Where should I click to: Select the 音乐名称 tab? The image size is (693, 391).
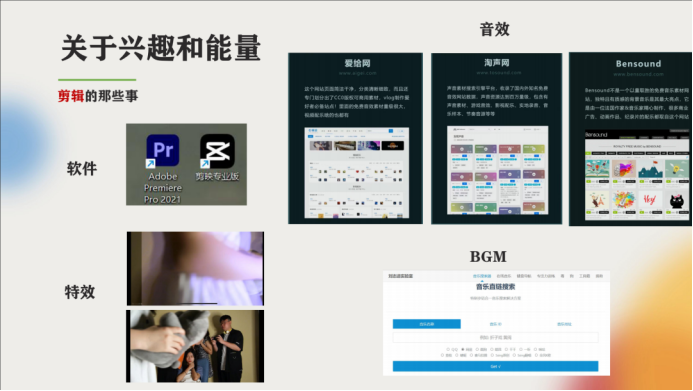(x=426, y=324)
